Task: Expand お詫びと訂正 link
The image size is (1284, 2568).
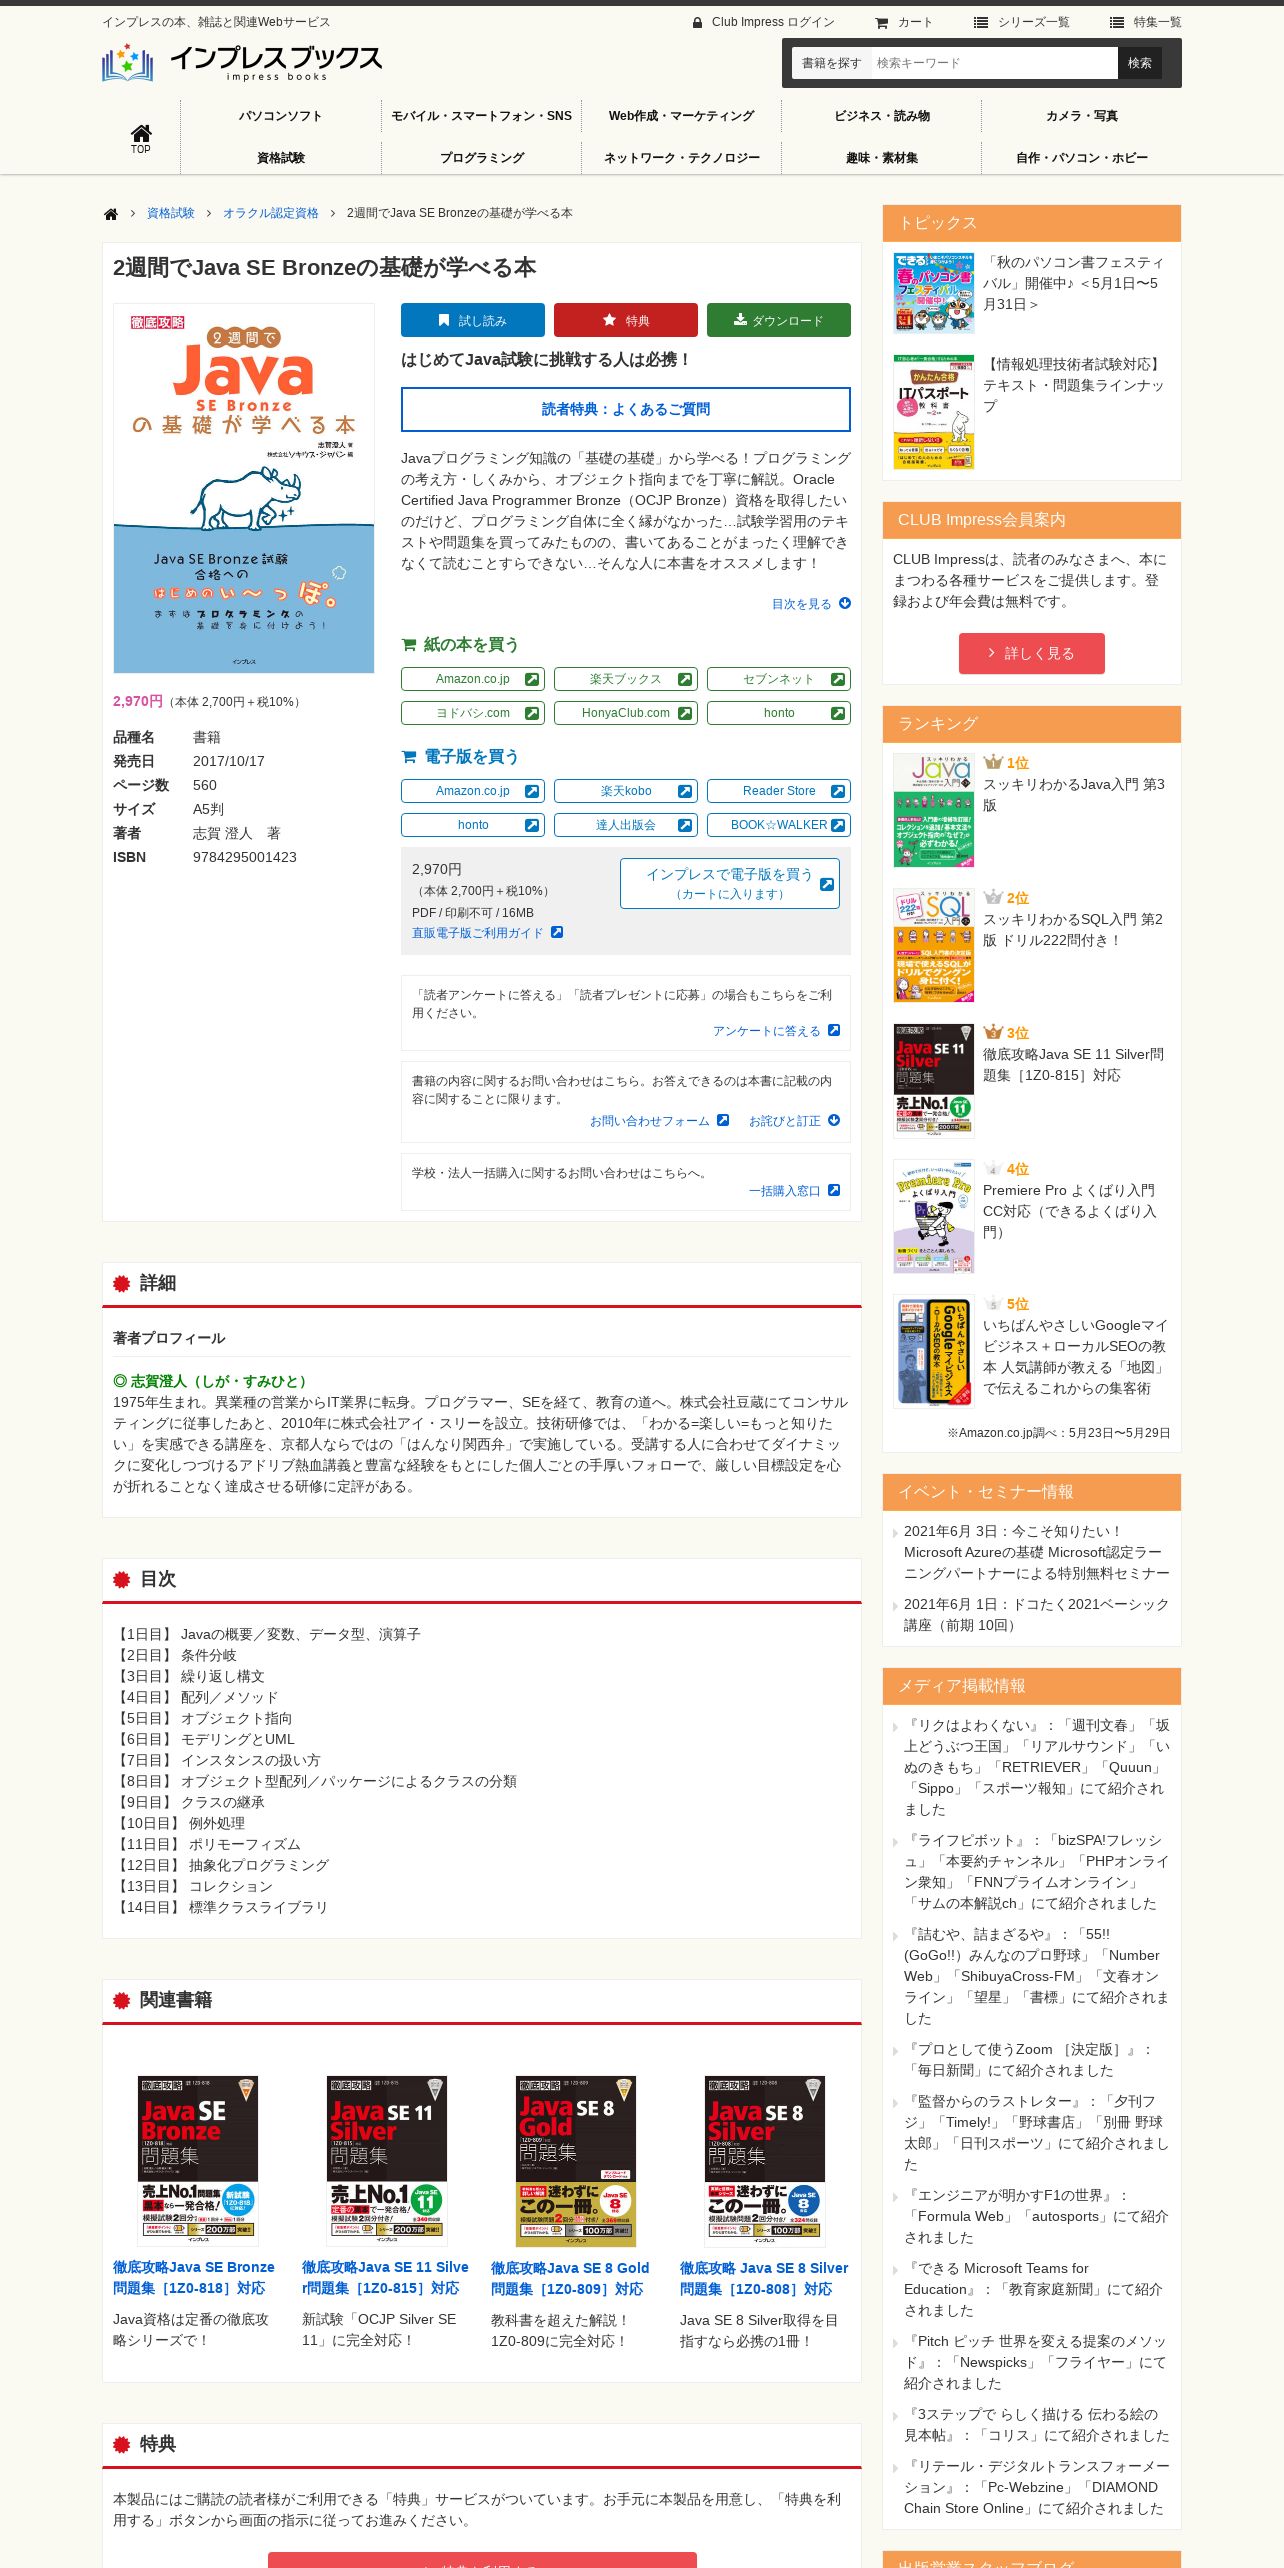Action: coord(794,1121)
